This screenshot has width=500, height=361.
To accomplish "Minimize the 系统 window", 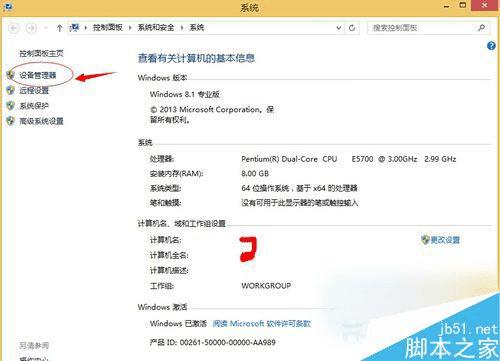I will 446,6.
